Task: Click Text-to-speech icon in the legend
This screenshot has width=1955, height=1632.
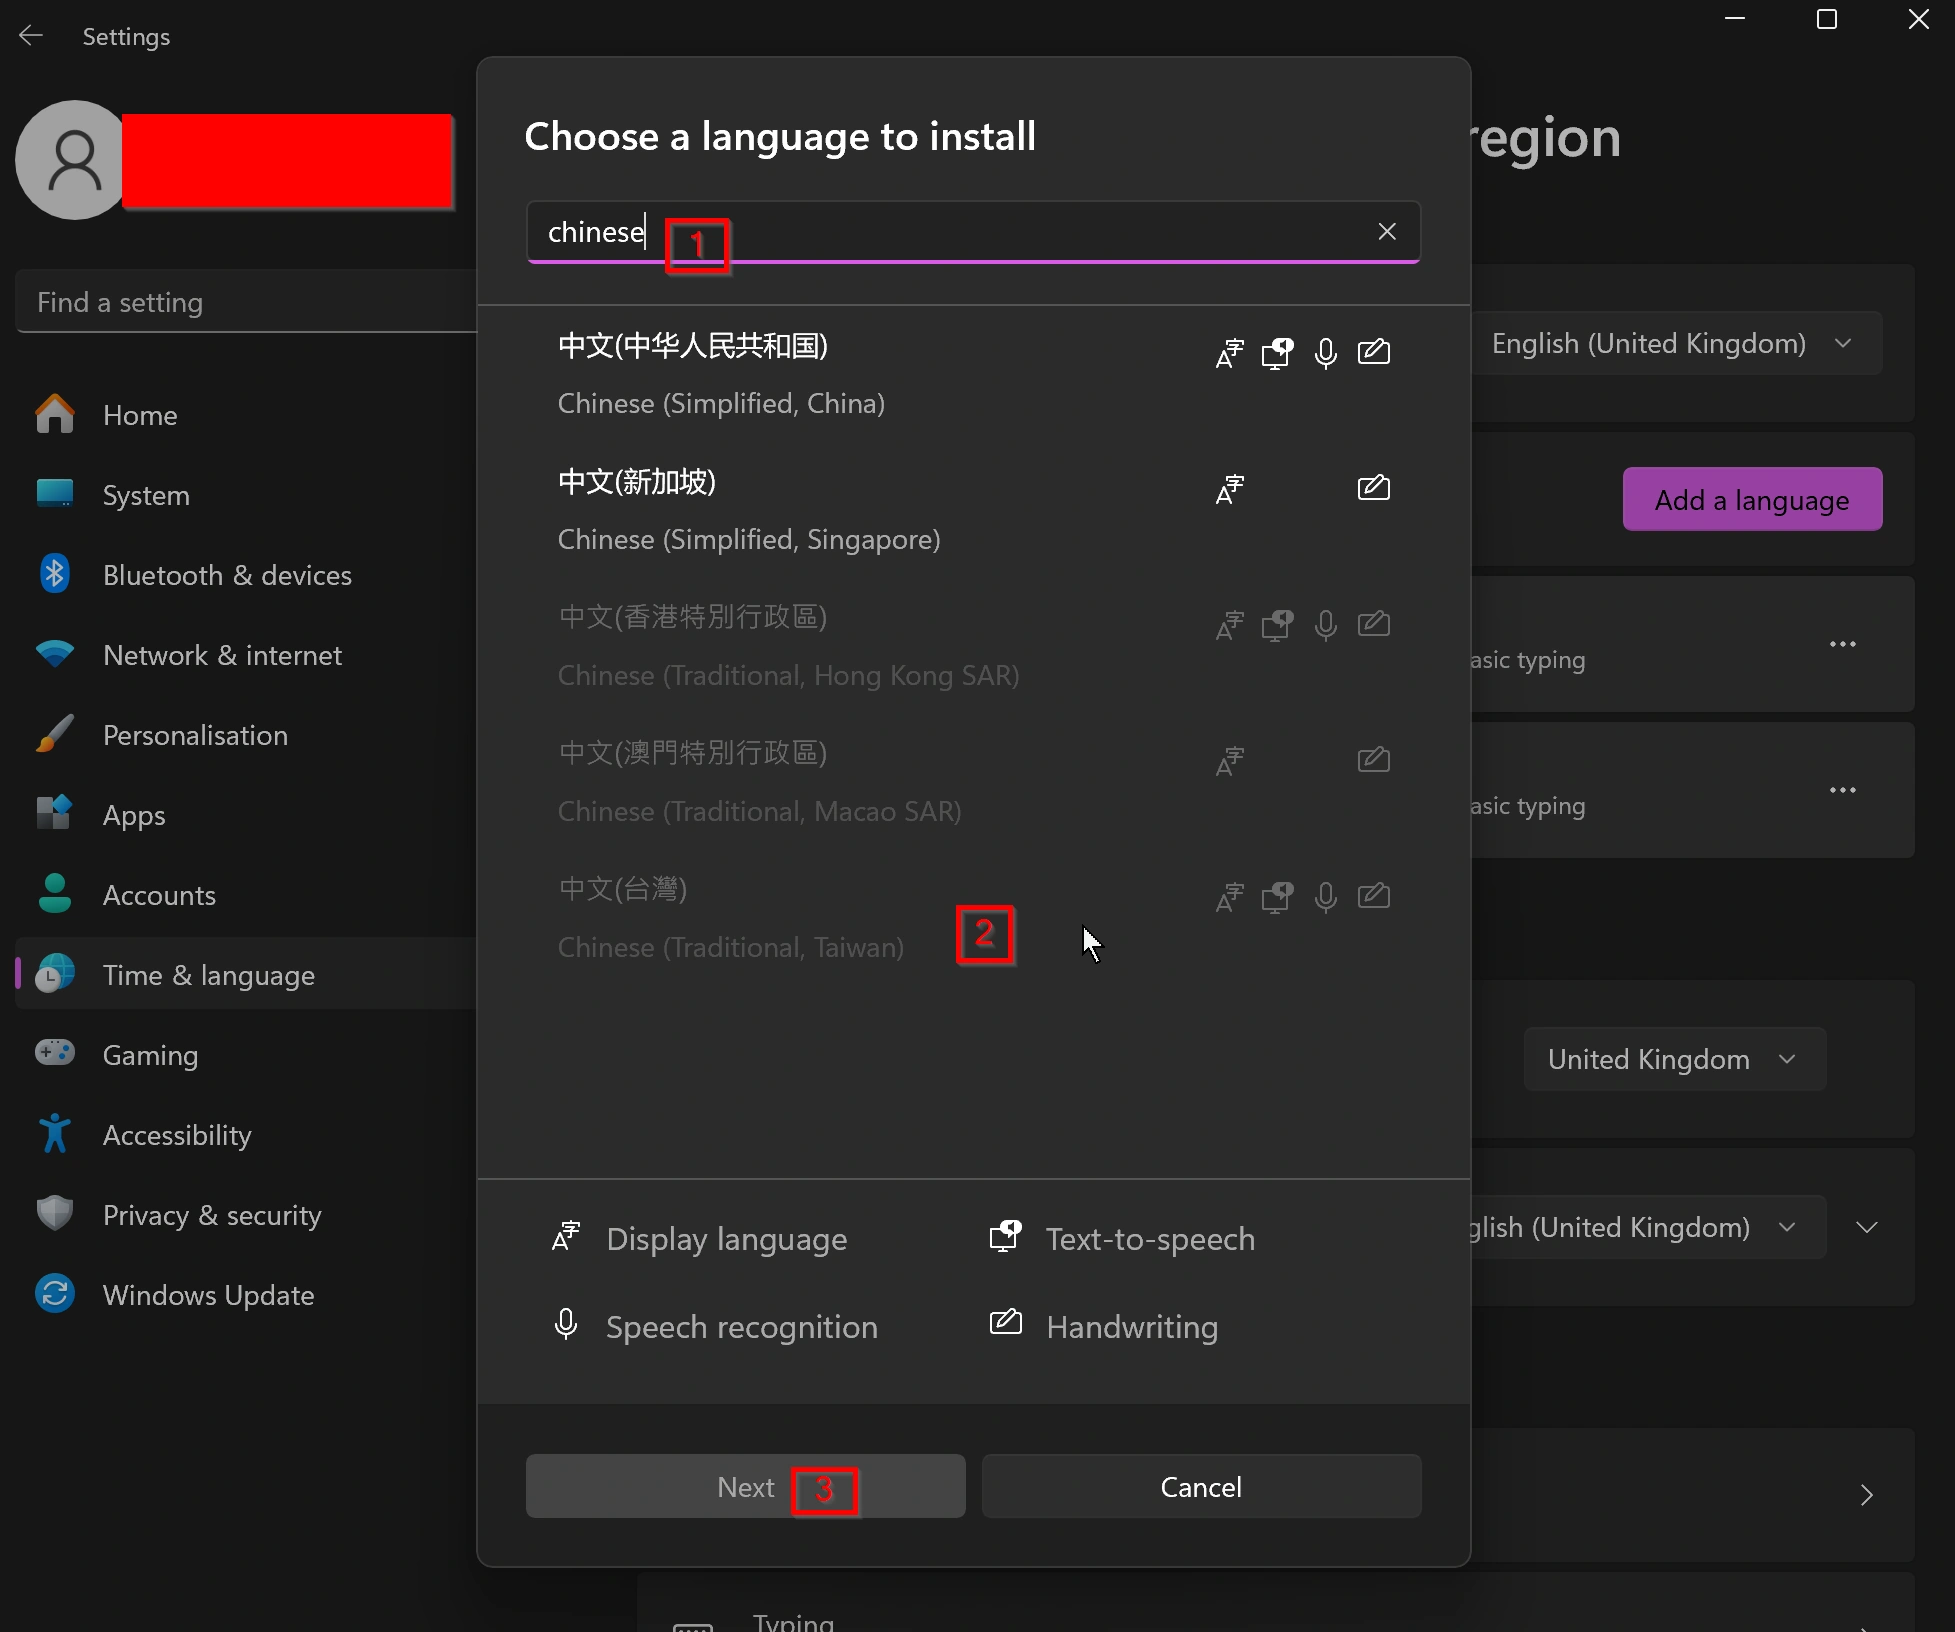Action: [1005, 1236]
